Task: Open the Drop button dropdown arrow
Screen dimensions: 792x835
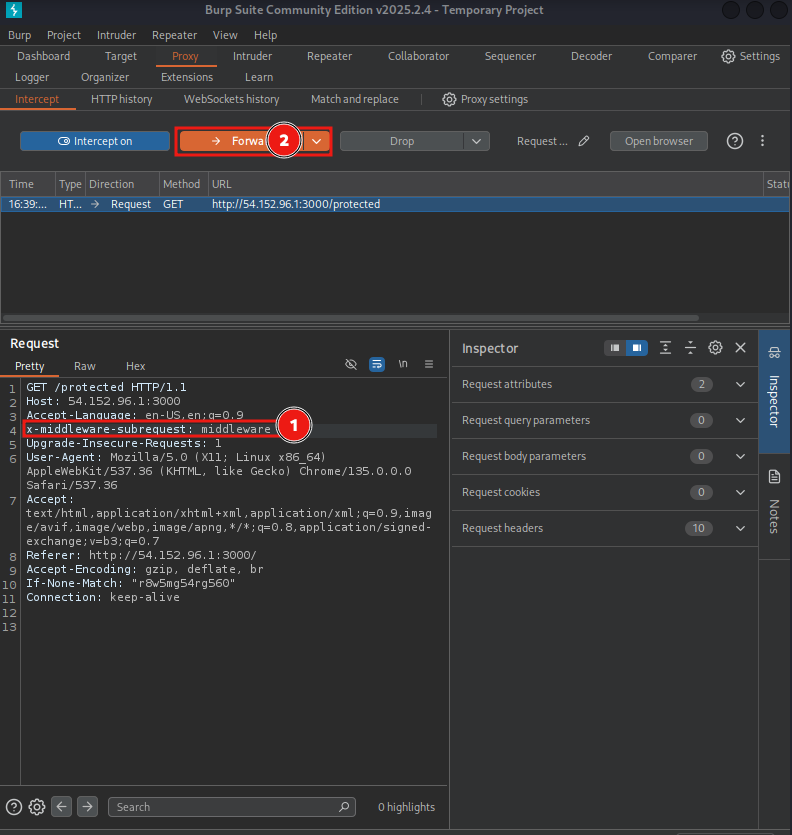Action: [476, 141]
